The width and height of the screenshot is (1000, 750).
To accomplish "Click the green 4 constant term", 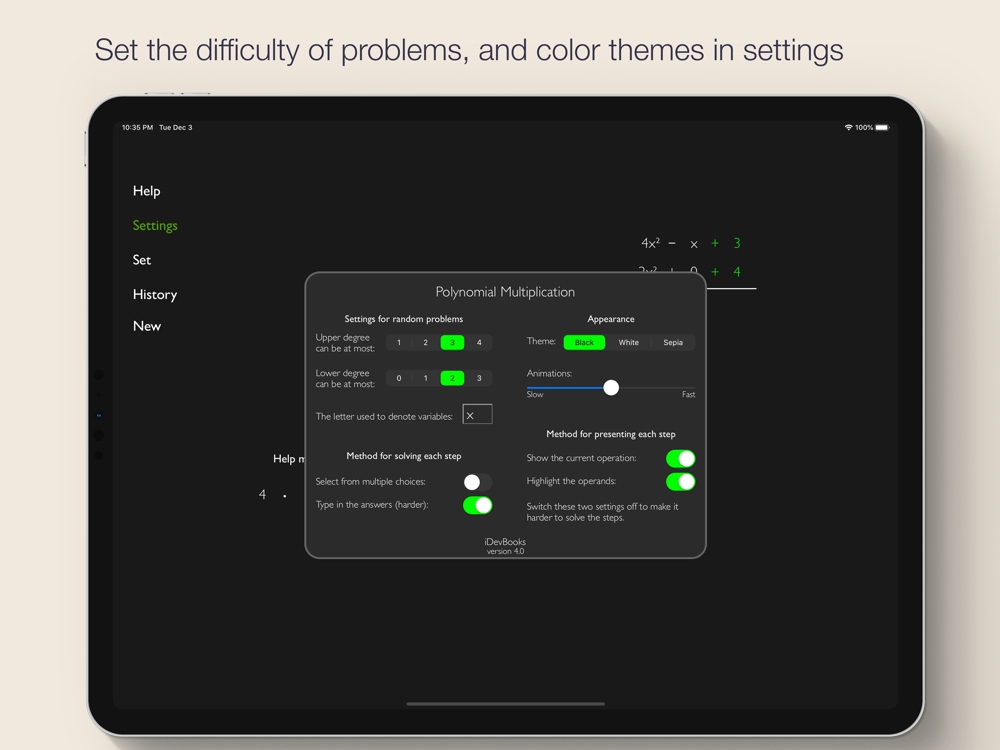I will tap(737, 272).
